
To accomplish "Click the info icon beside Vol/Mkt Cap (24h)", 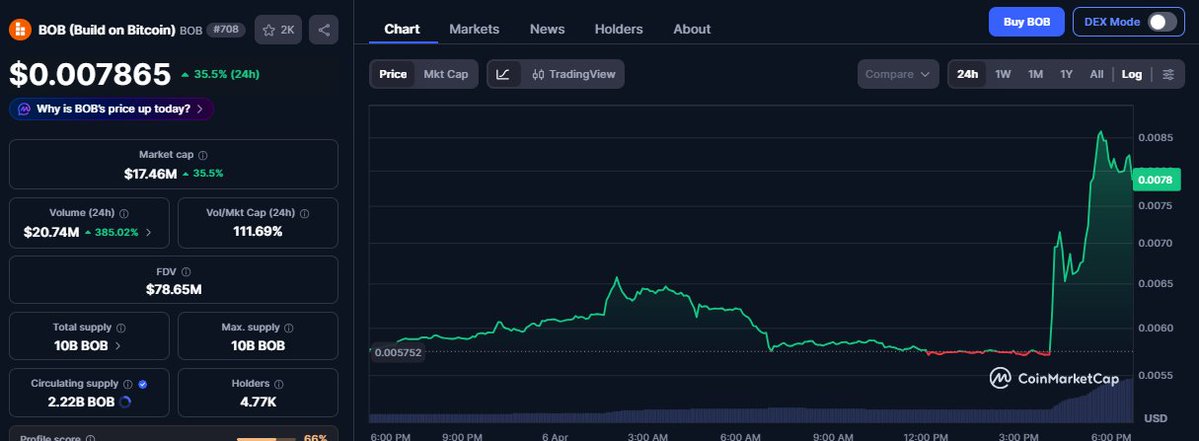I will [304, 214].
